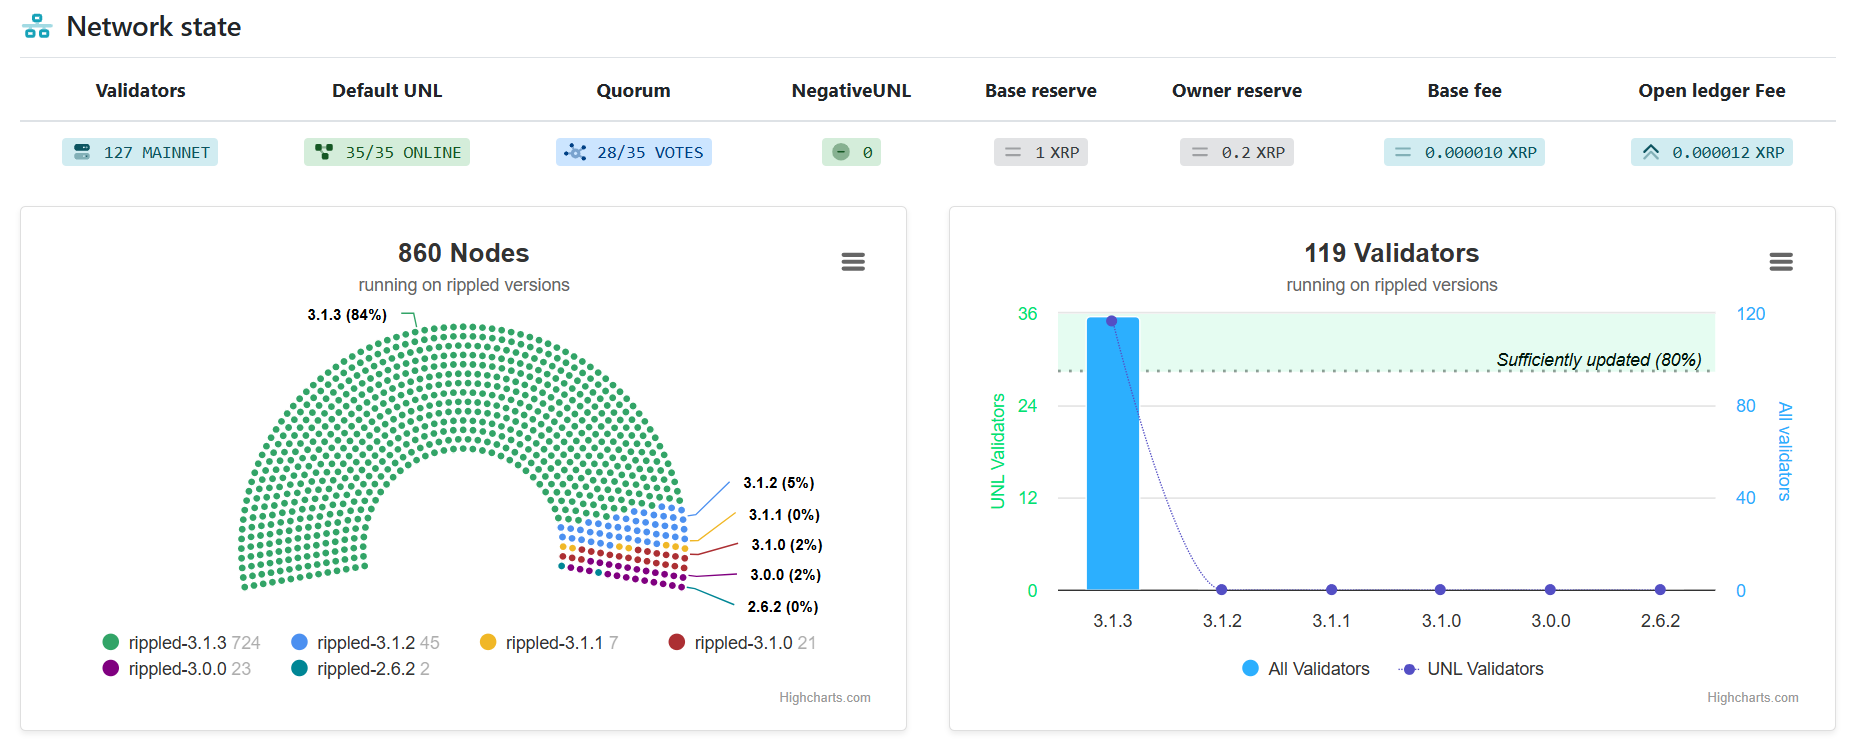Viewport: 1855px width, 753px height.
Task: Click the UNL data point at 3.1.2
Action: (1222, 590)
